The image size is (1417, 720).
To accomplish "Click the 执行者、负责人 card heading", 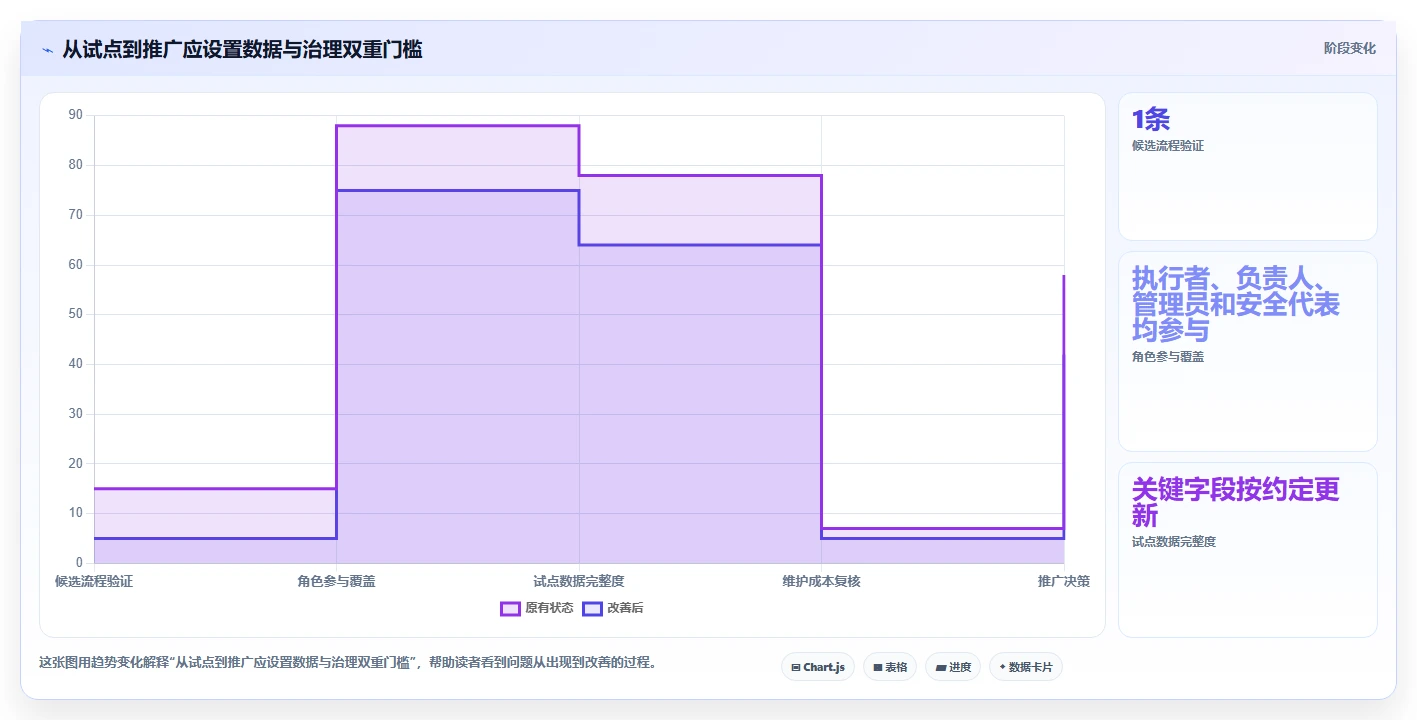I will [x=1236, y=303].
